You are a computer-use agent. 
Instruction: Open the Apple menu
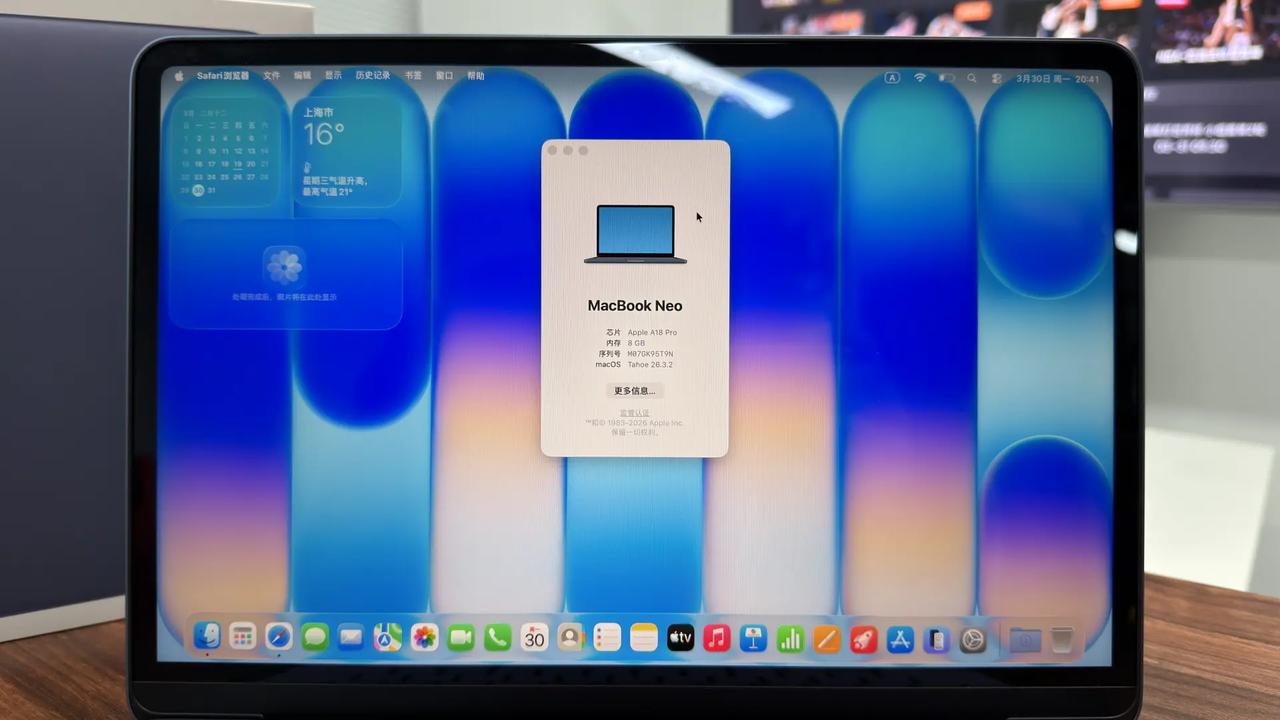click(x=180, y=76)
